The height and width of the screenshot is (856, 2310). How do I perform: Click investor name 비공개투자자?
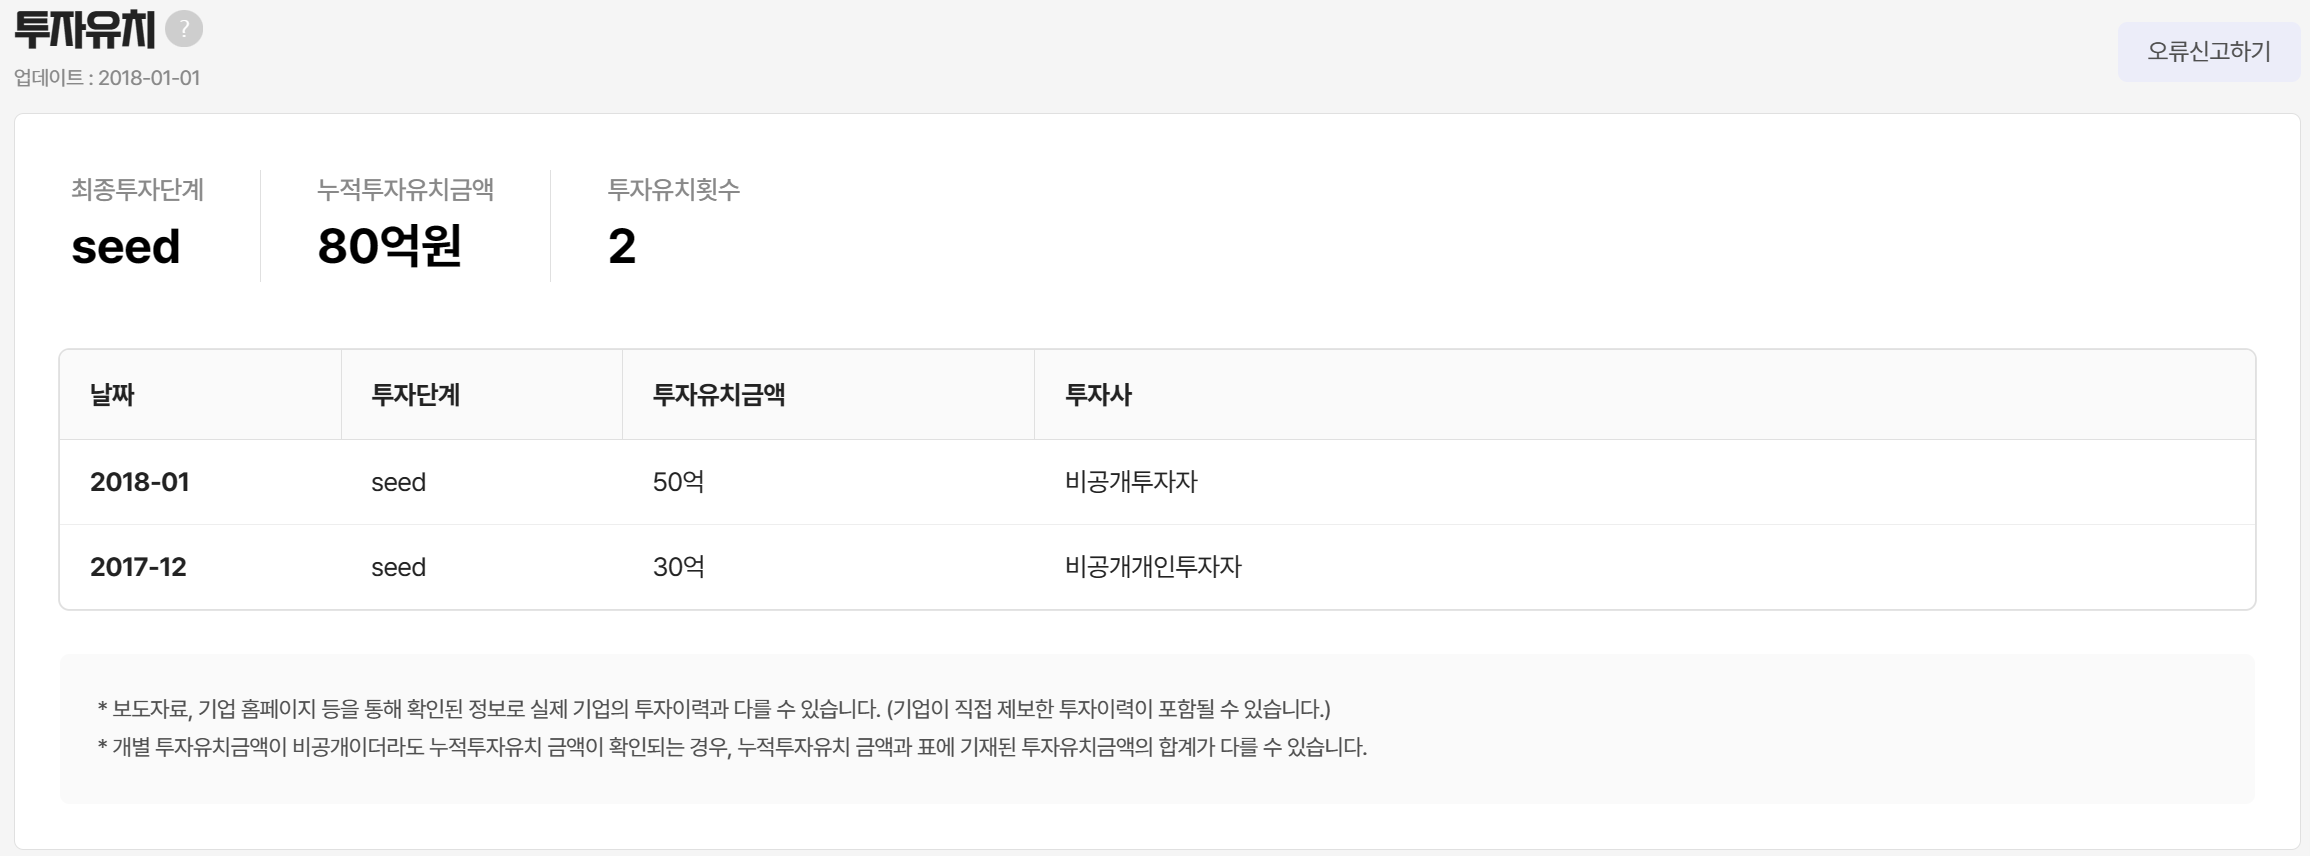tap(1130, 482)
